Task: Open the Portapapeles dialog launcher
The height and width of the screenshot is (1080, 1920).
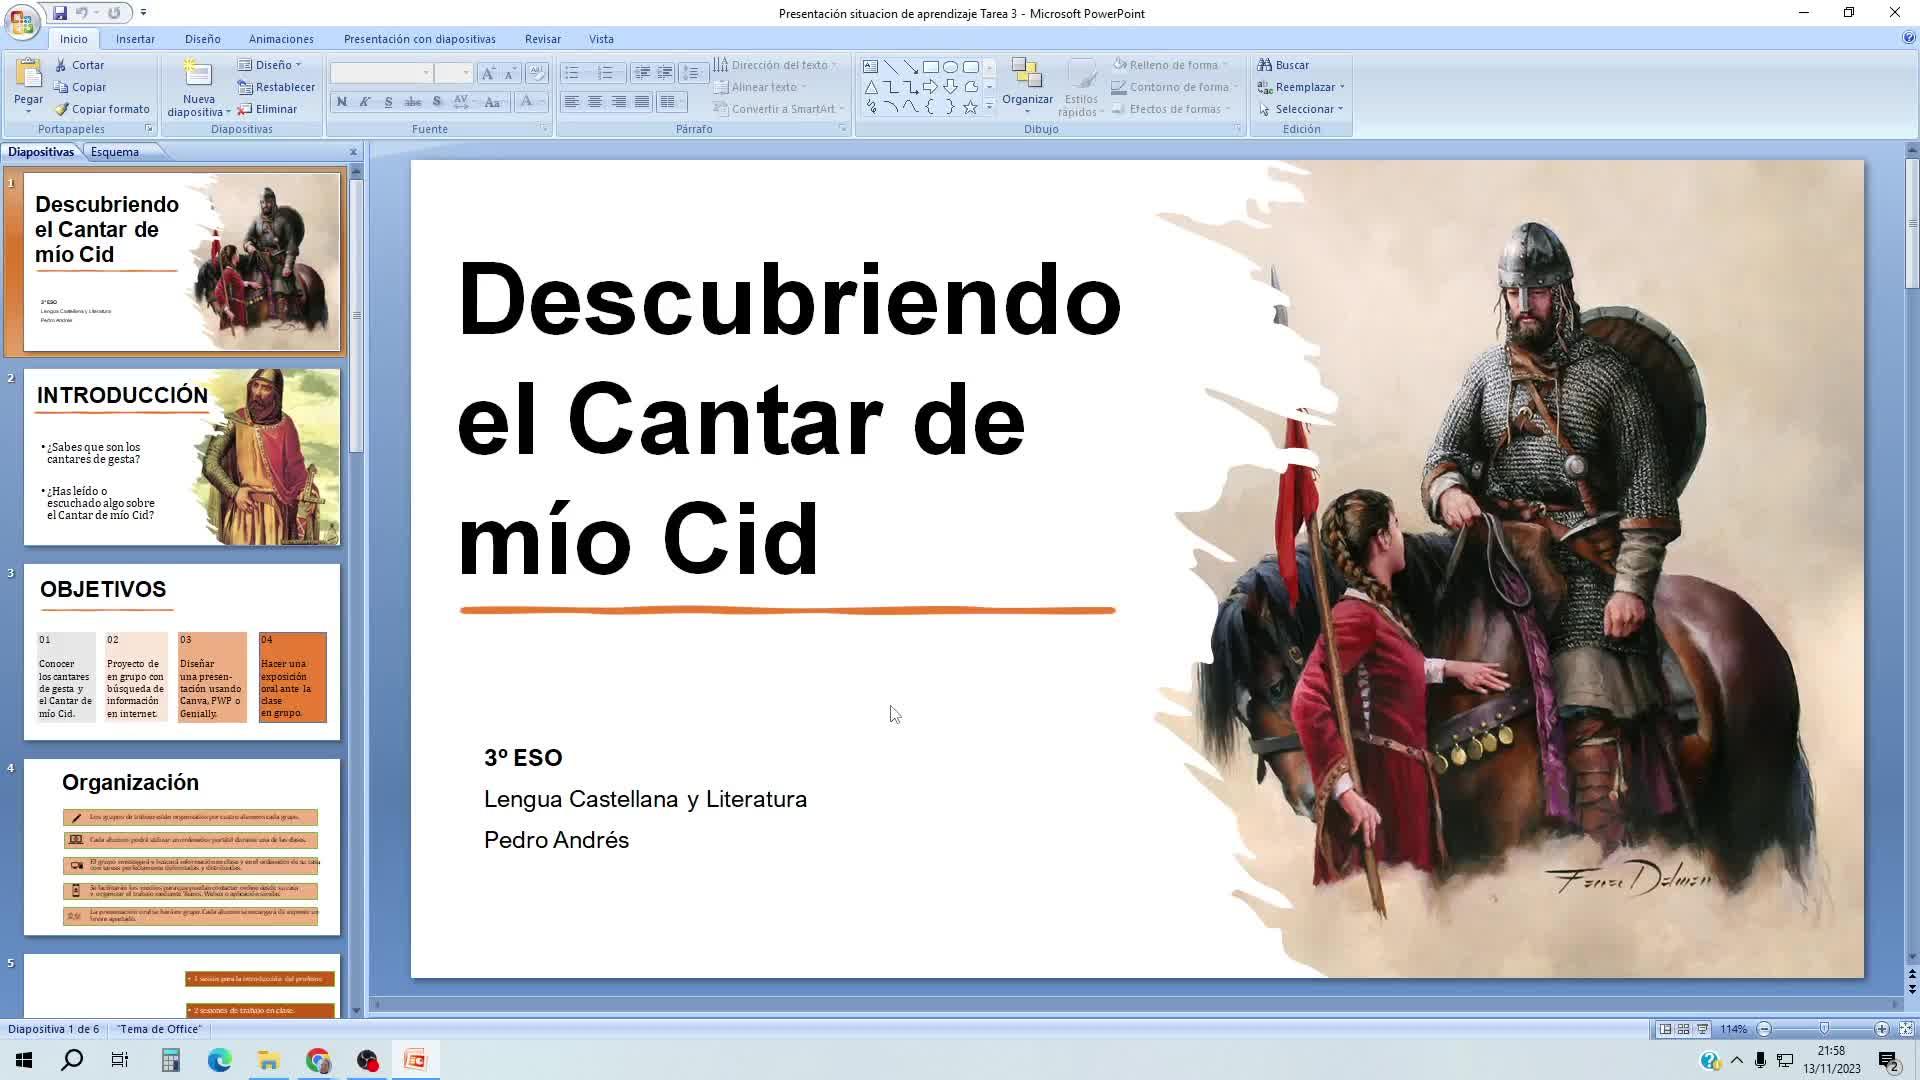Action: coord(149,129)
